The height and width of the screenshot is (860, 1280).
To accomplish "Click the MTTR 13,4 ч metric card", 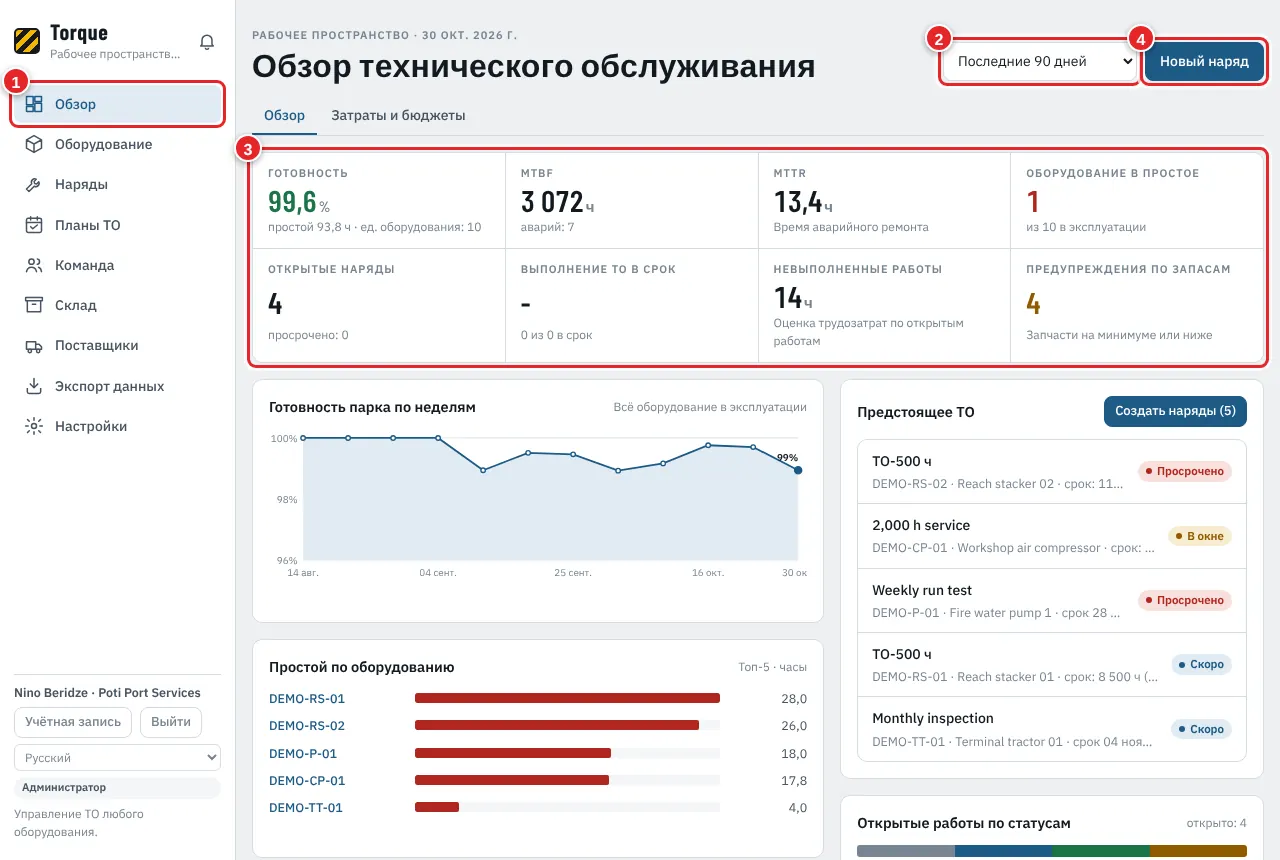I will [x=885, y=201].
